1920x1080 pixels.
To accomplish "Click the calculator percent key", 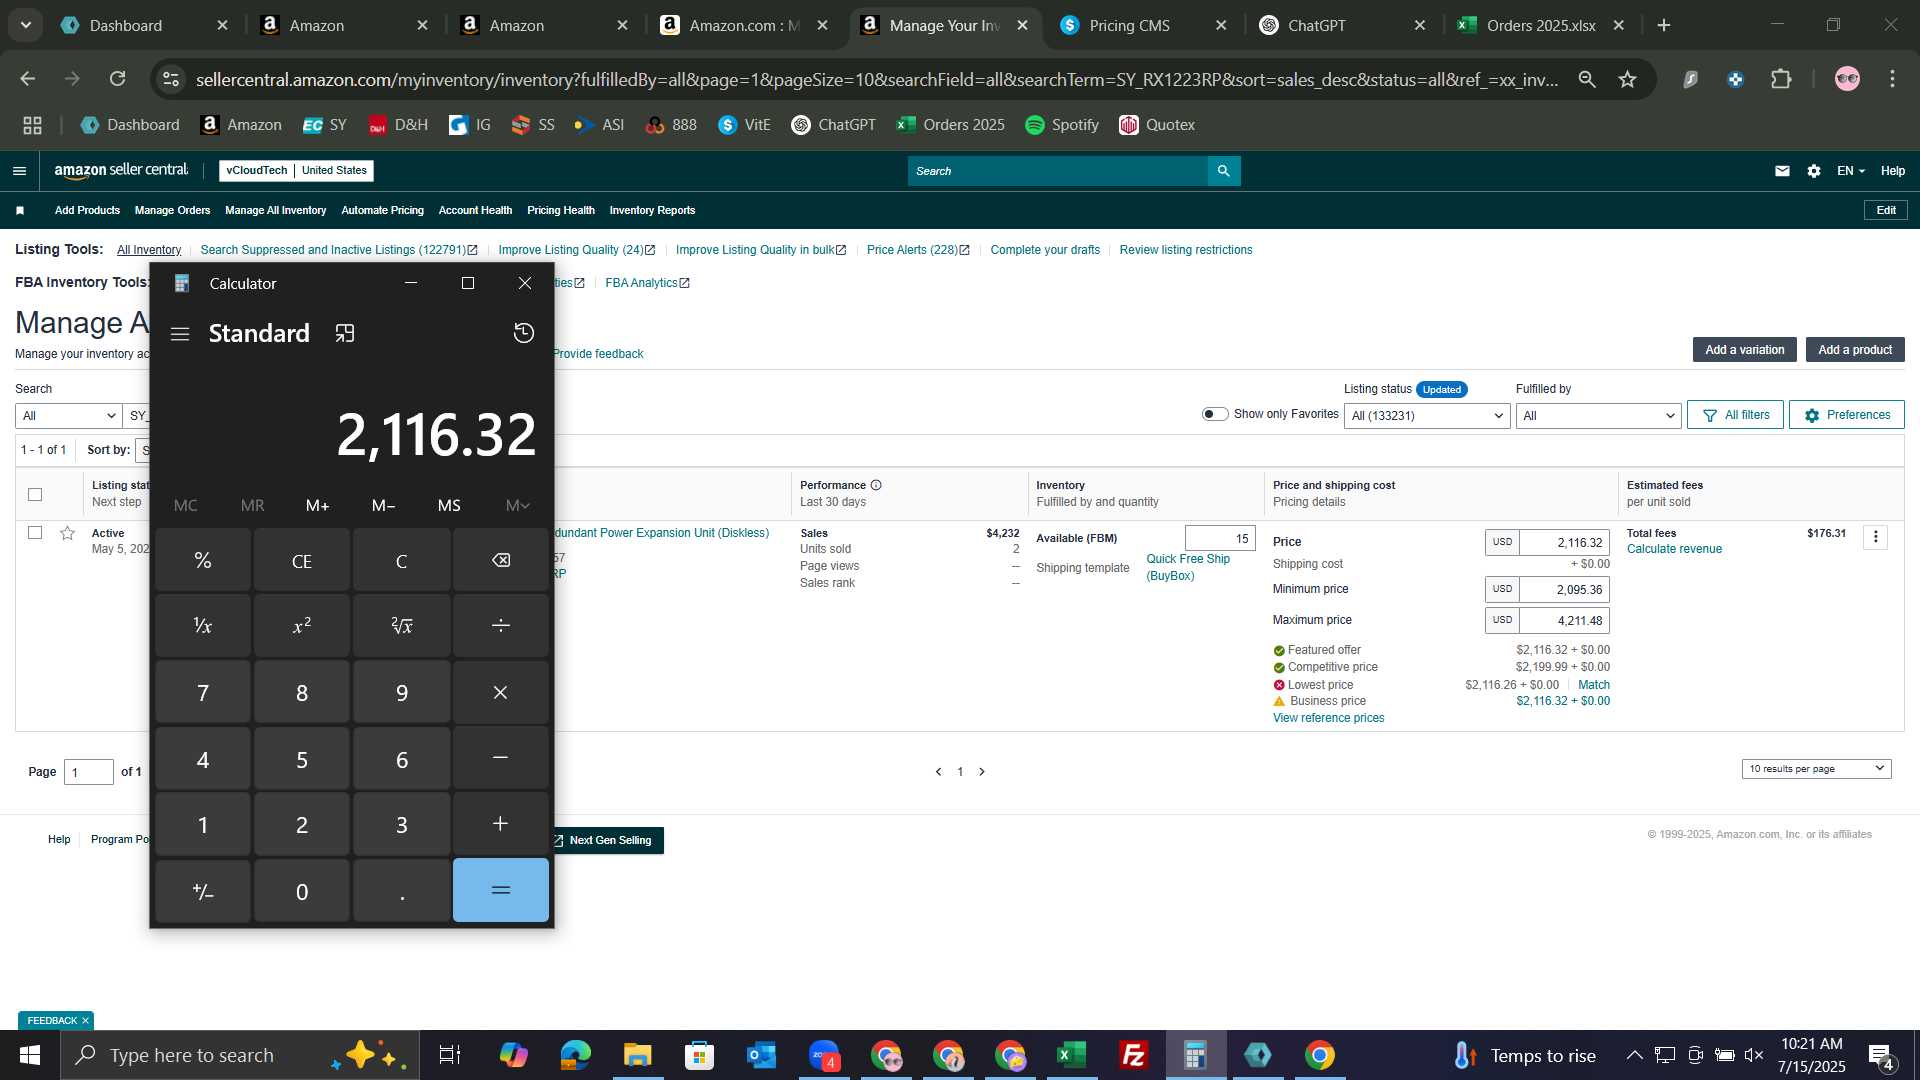I will point(203,560).
